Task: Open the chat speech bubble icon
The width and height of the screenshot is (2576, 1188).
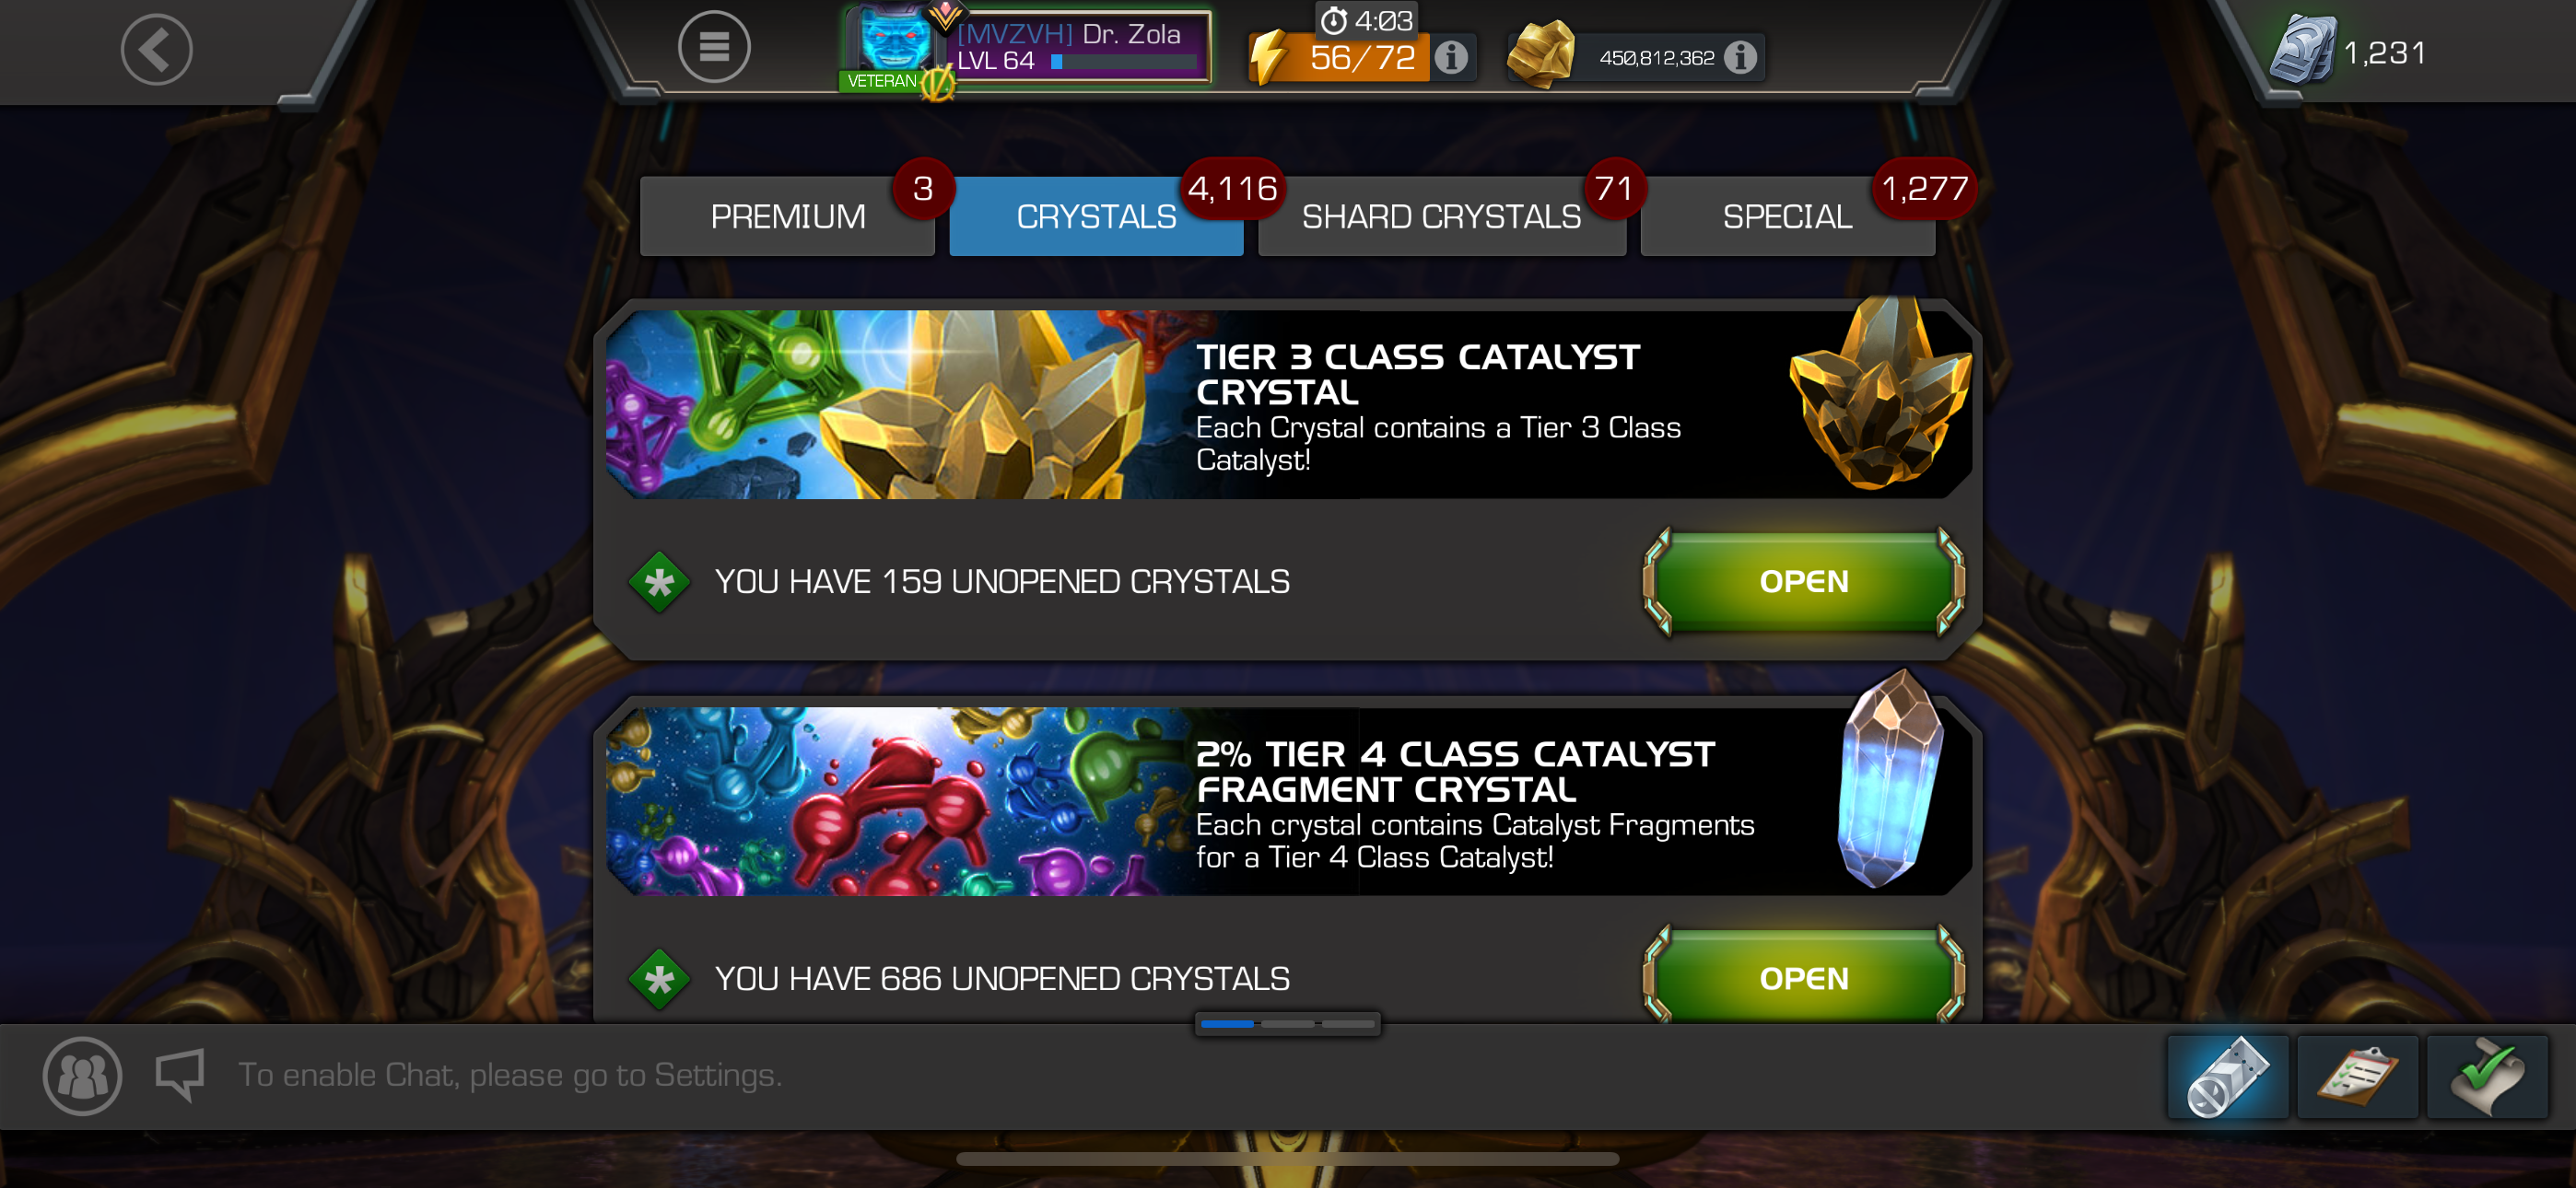Action: pyautogui.click(x=180, y=1074)
